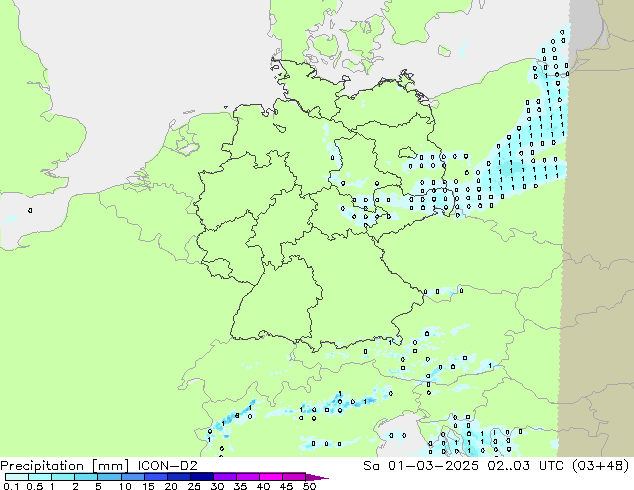The height and width of the screenshot is (490, 634).
Task: Click the 'Precipitation [mm]' title text
Action: click(64, 466)
